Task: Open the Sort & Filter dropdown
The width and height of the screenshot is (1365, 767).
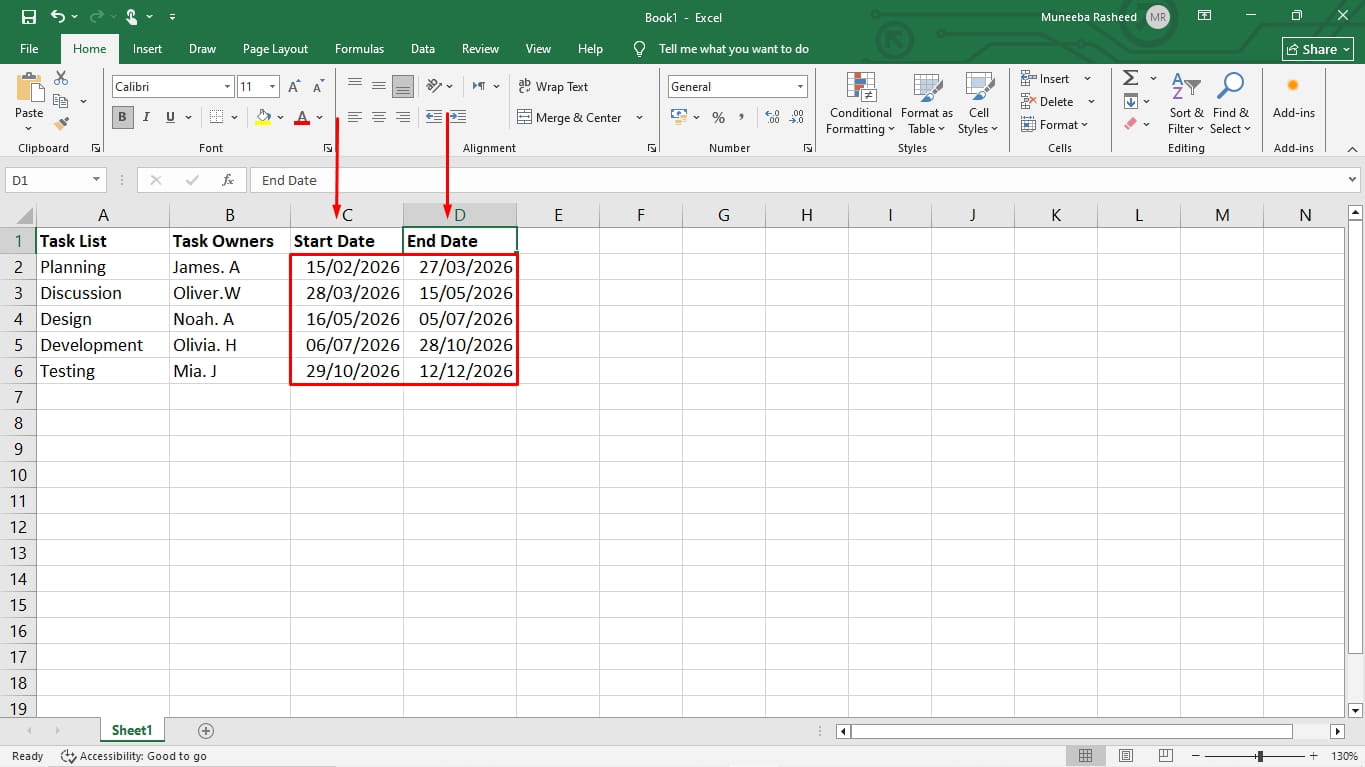Action: pyautogui.click(x=1186, y=104)
